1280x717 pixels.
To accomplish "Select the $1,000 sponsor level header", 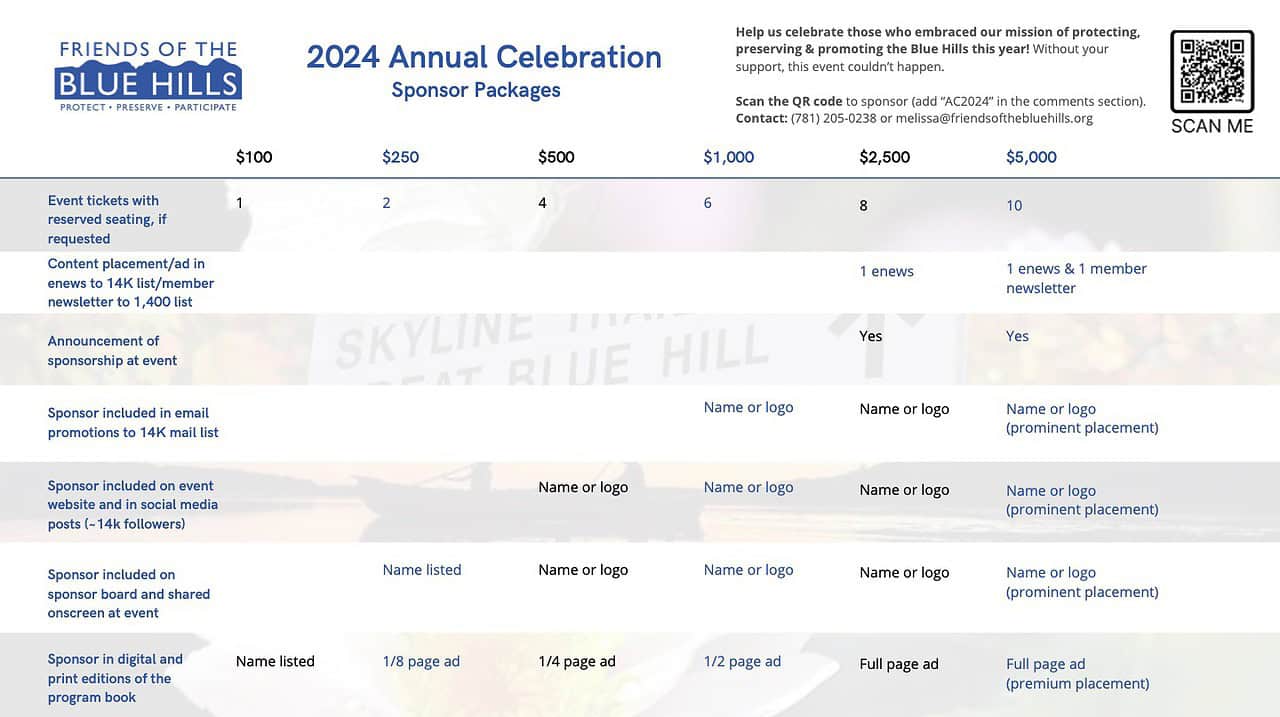I will coord(729,157).
